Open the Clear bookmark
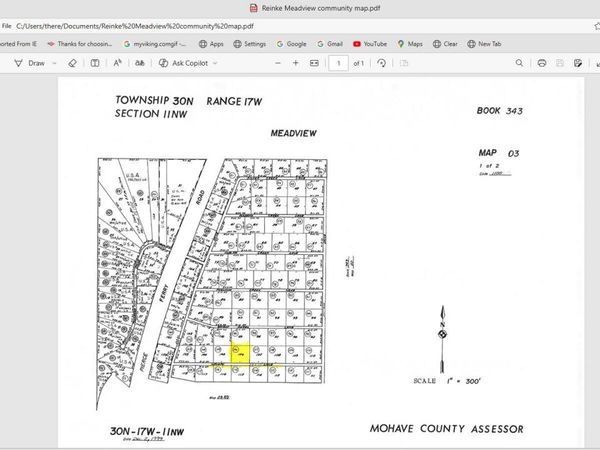This screenshot has height=450, width=600. pos(445,44)
